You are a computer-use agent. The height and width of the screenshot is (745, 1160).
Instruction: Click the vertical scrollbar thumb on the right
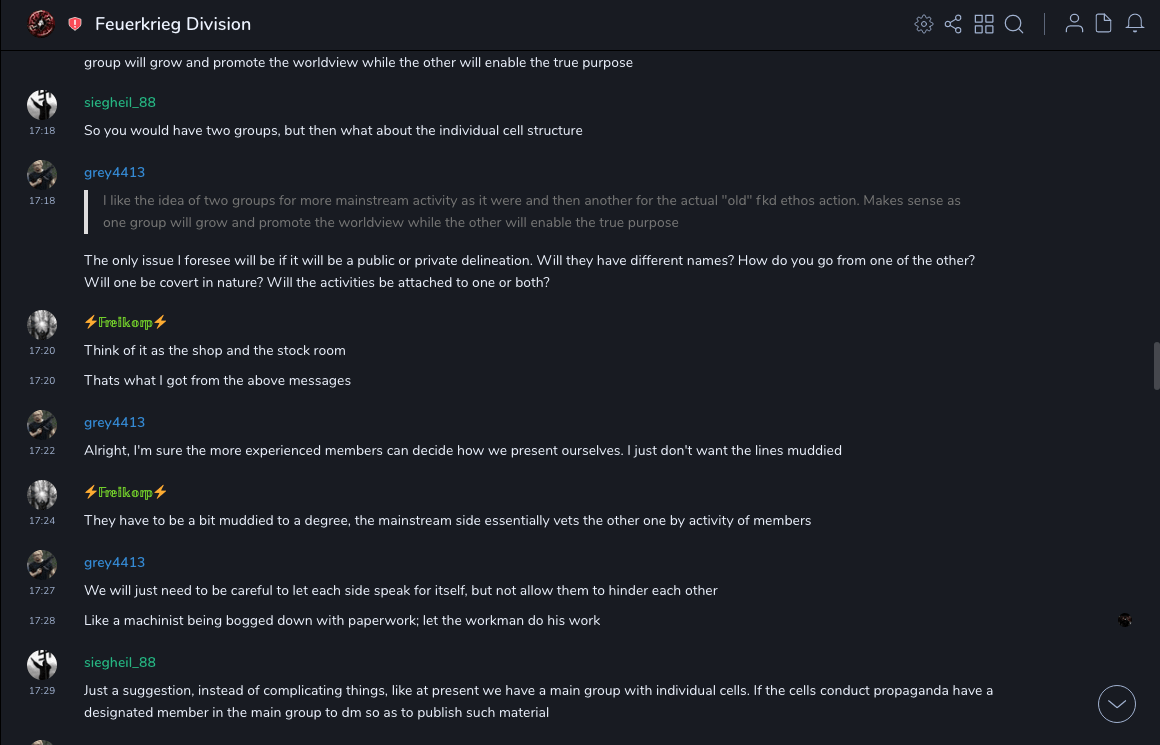[1156, 366]
